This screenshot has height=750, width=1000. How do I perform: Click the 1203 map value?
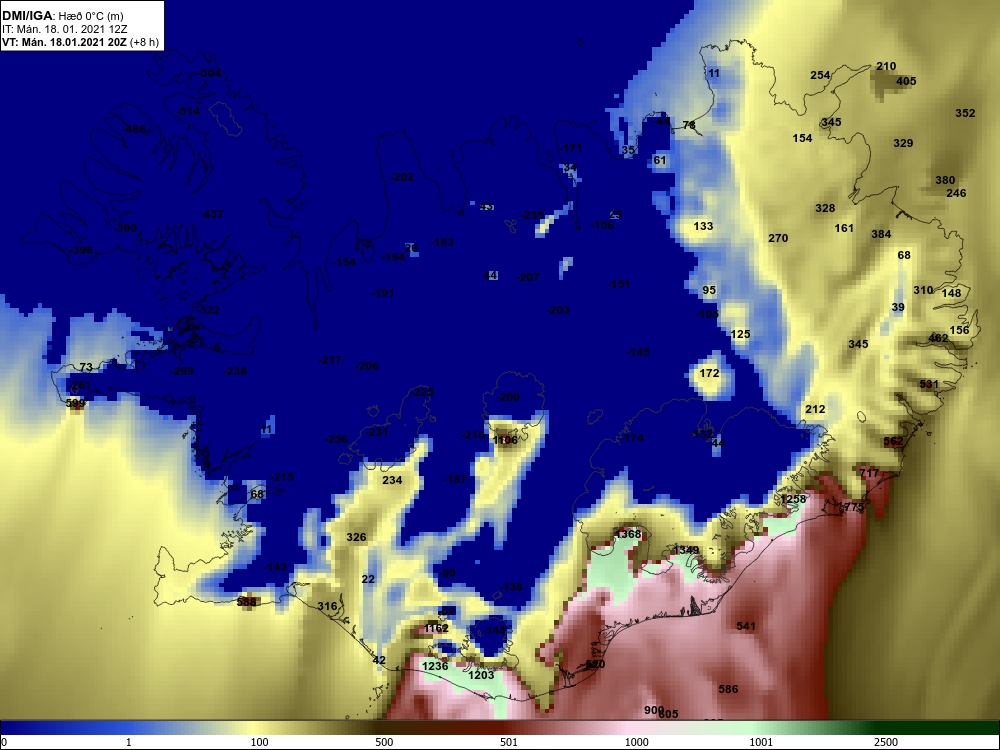pyautogui.click(x=482, y=675)
